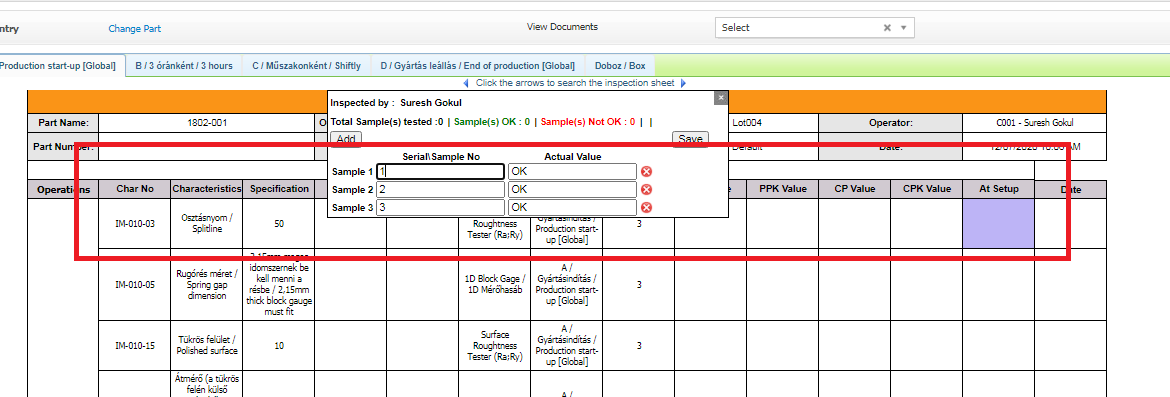Clear the Select dropdown value
The width and height of the screenshot is (1170, 397).
(x=887, y=28)
